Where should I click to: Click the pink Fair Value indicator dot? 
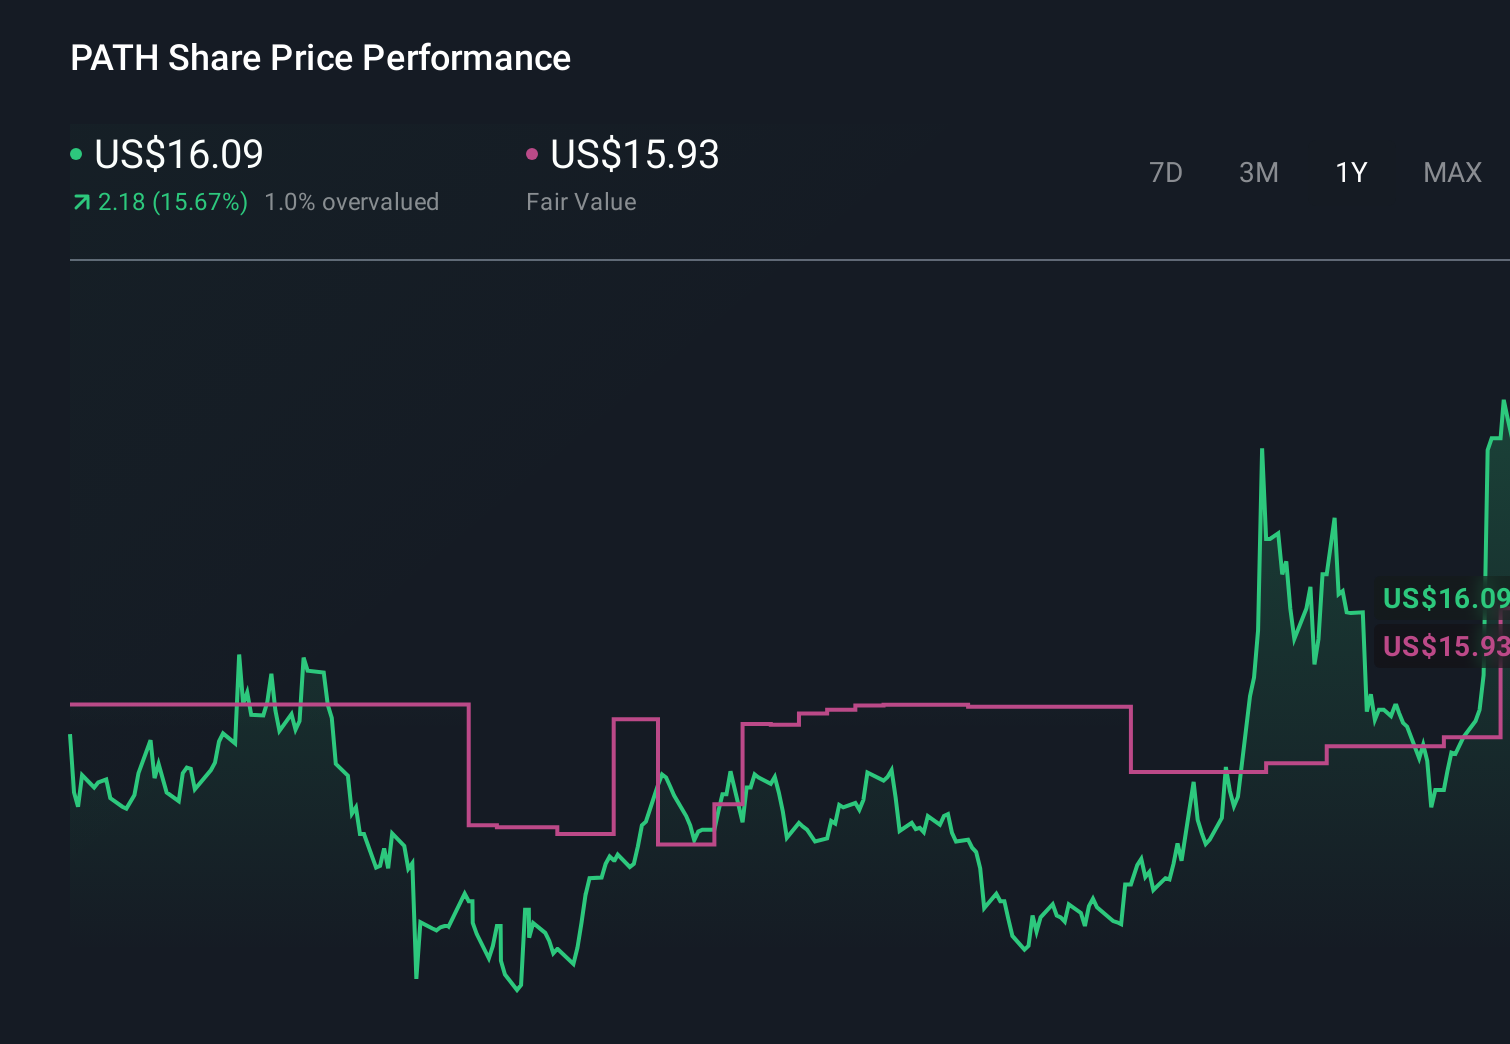[x=533, y=153]
